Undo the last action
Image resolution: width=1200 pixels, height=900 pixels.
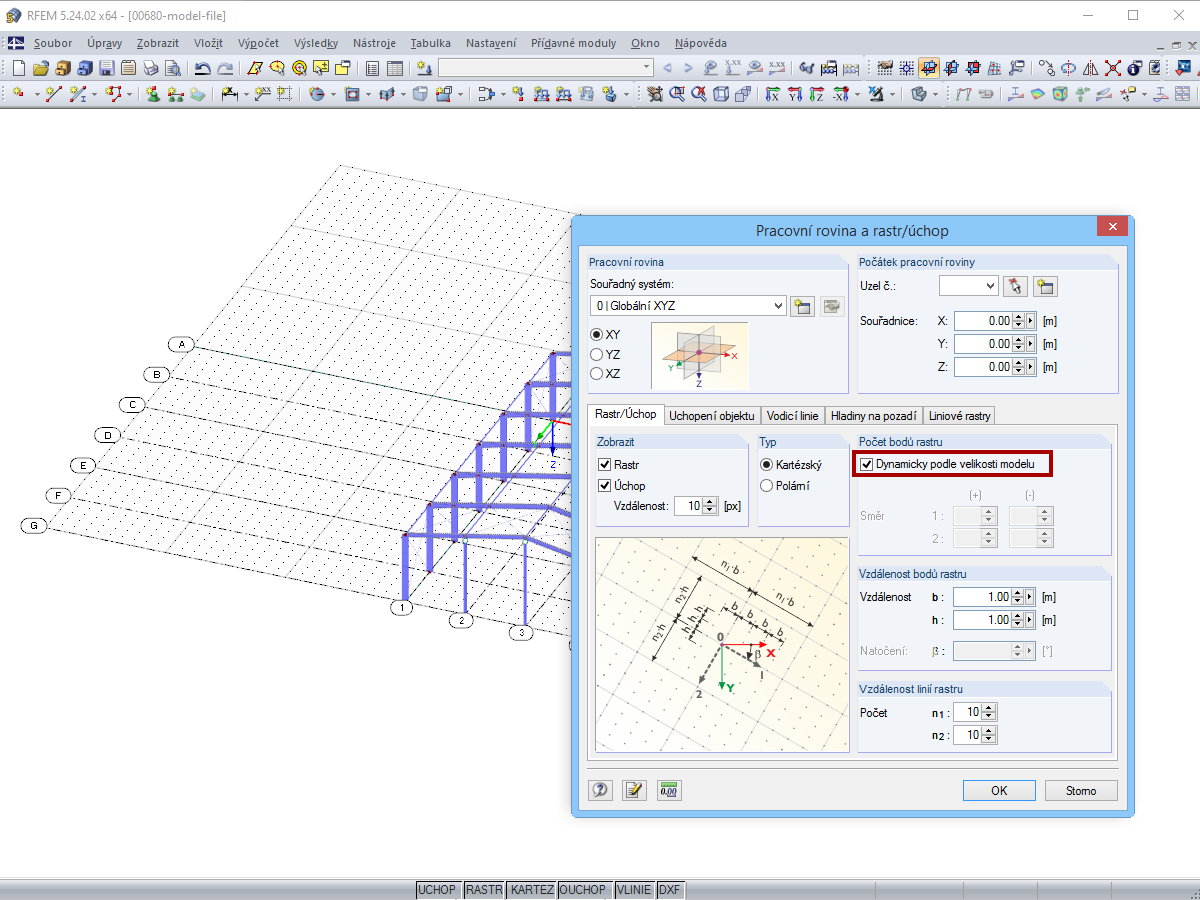point(202,68)
